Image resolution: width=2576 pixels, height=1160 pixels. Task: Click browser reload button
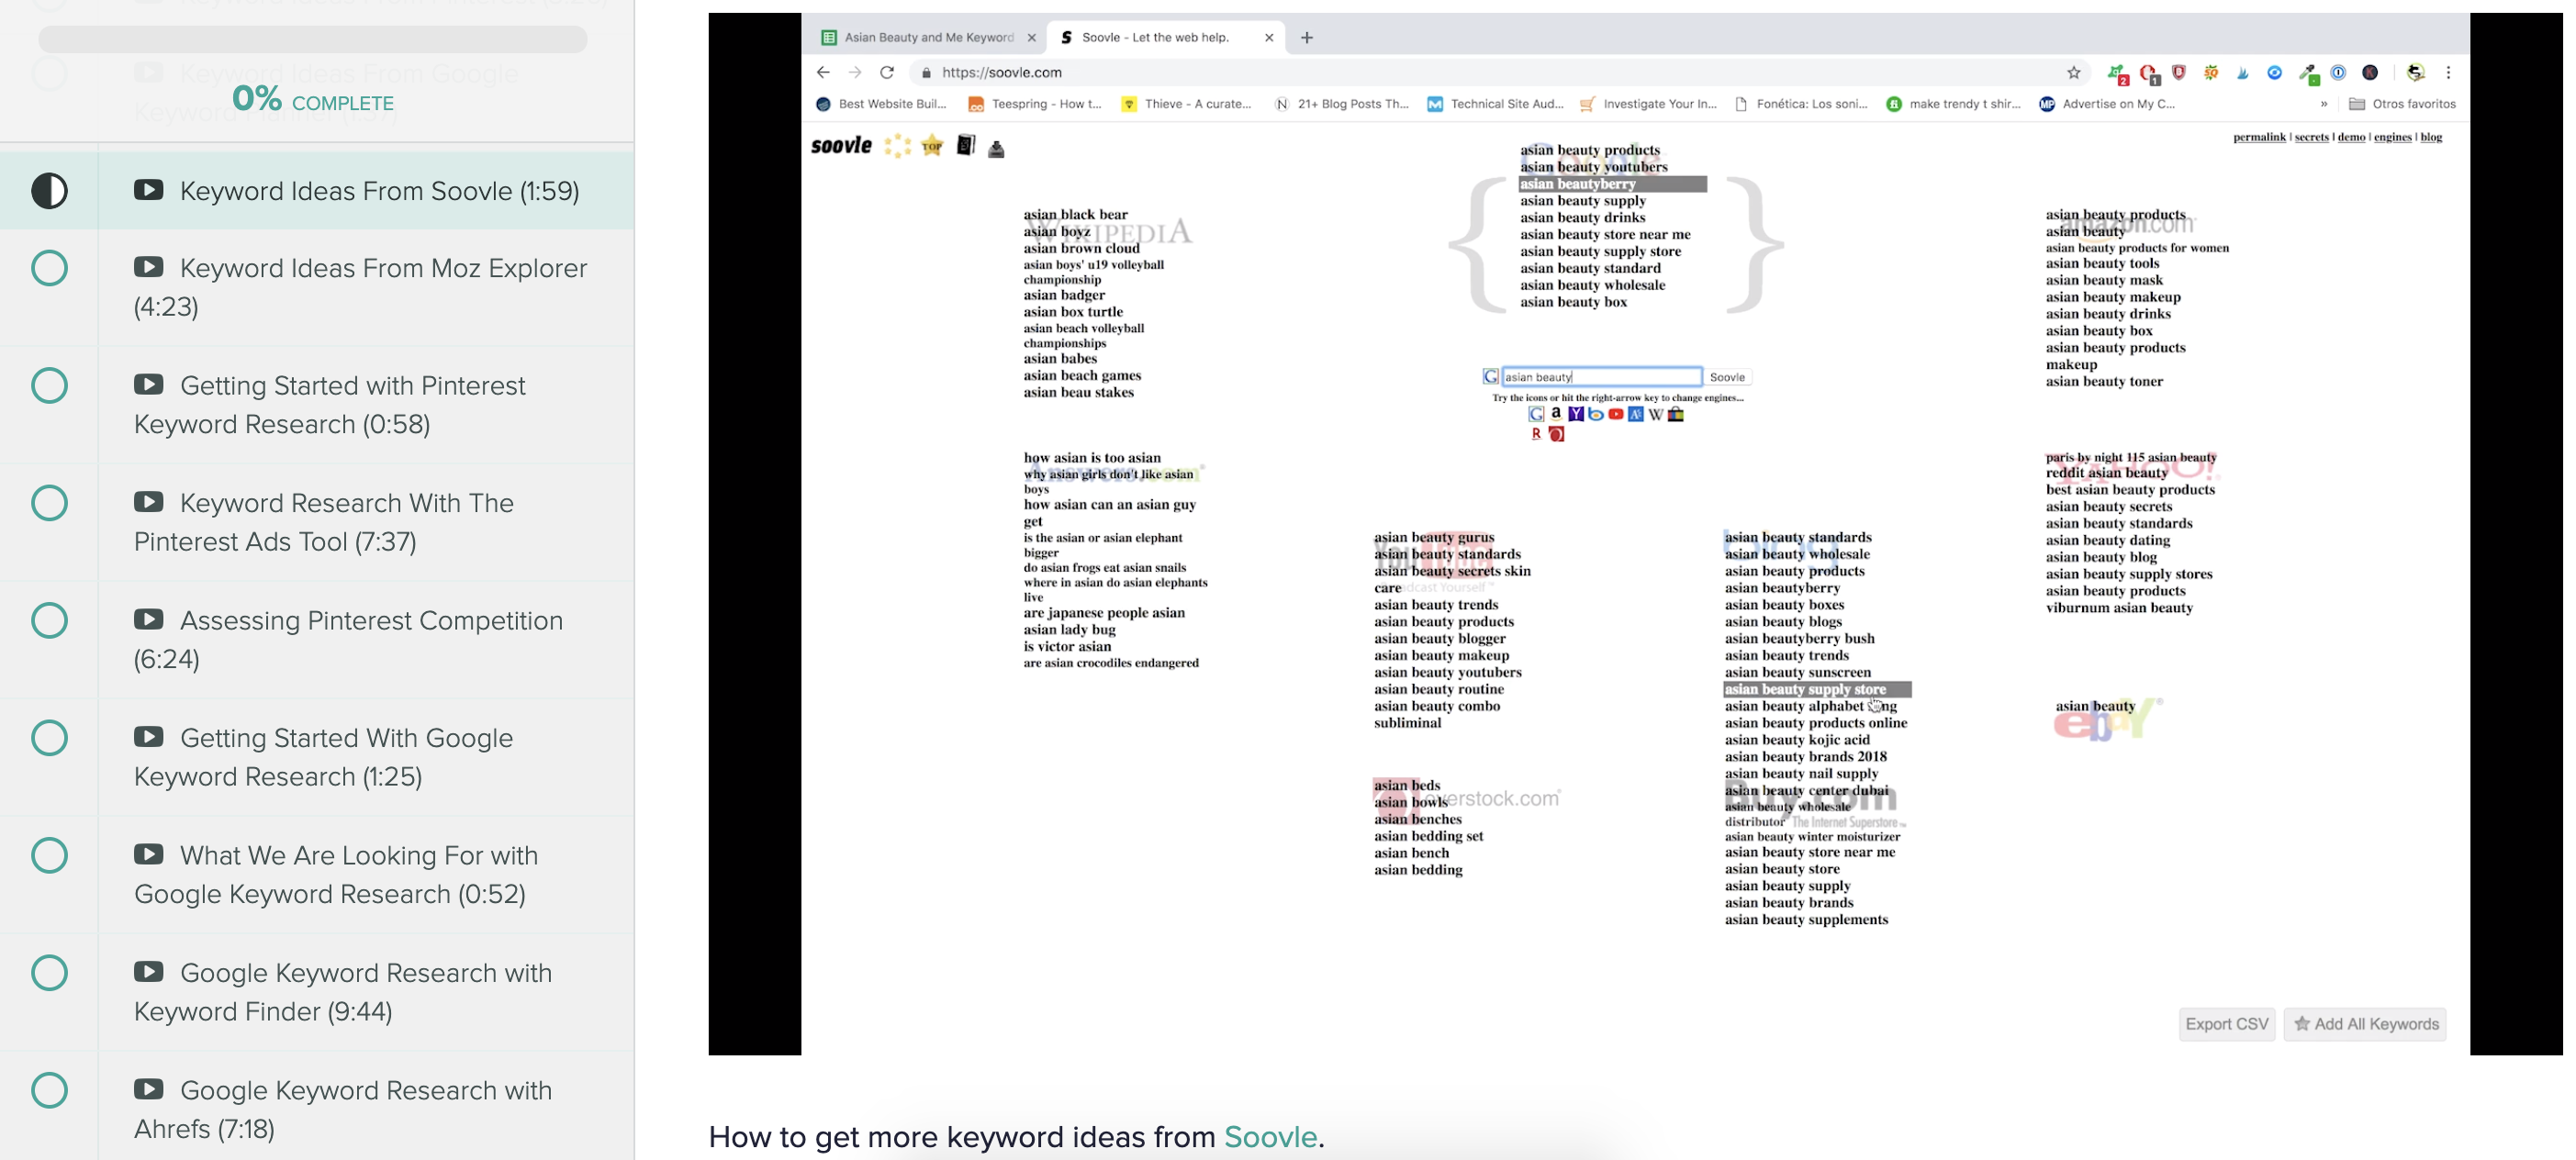(886, 72)
